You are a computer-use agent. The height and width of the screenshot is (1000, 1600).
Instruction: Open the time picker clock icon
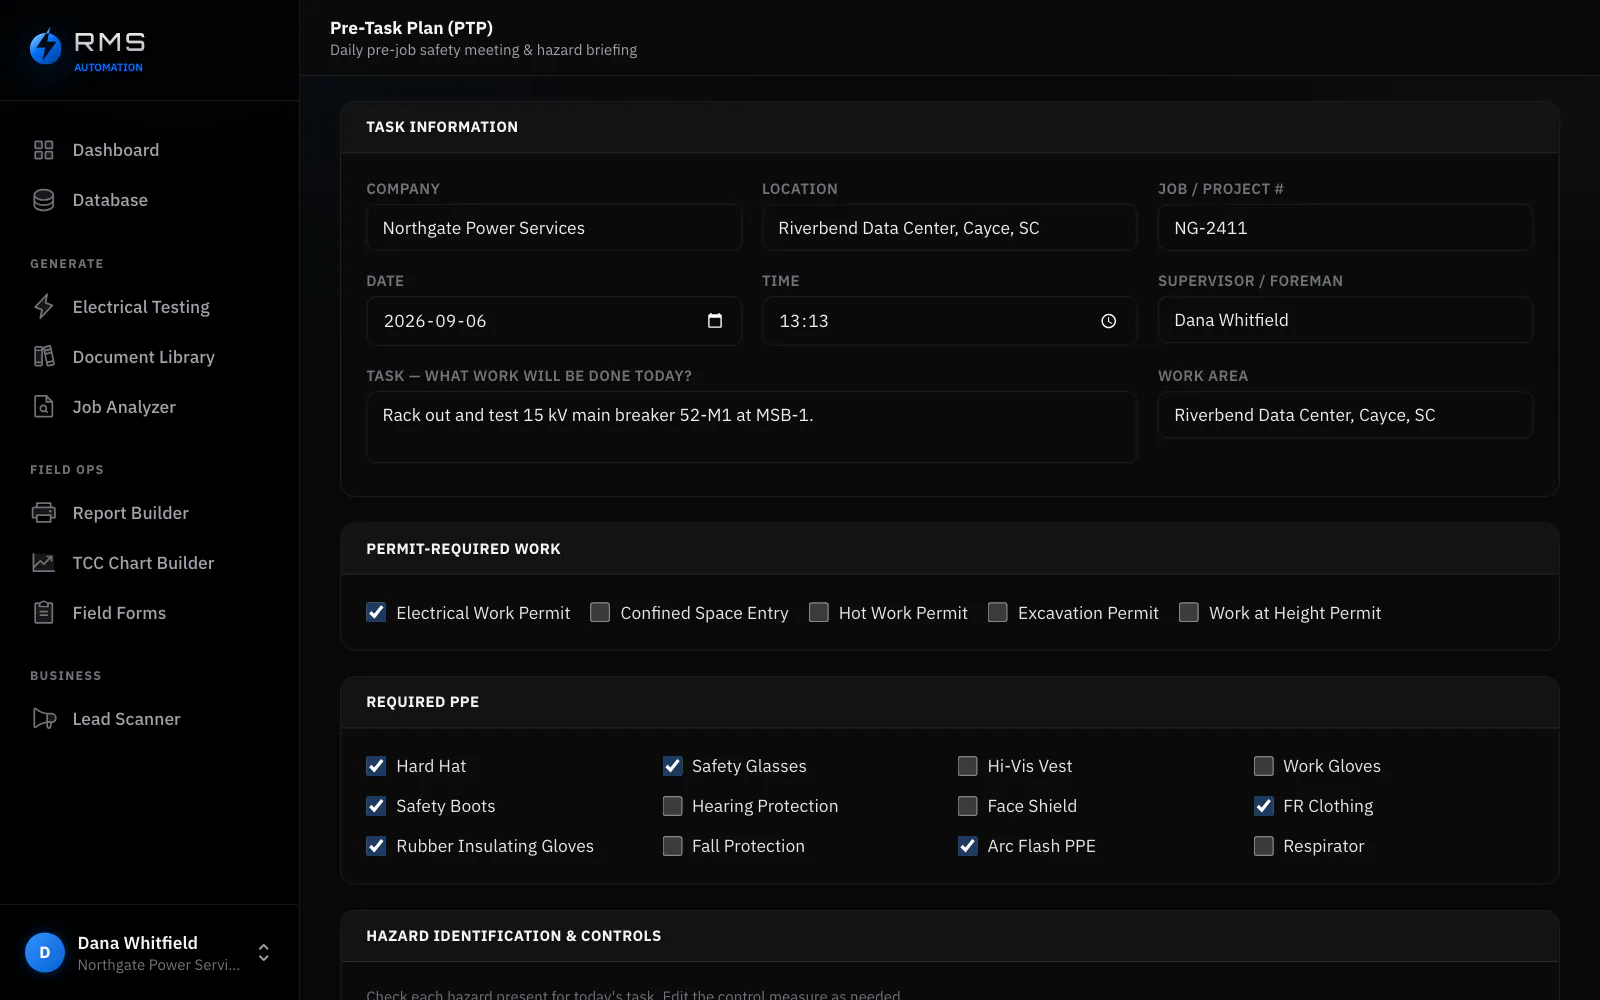click(1108, 321)
